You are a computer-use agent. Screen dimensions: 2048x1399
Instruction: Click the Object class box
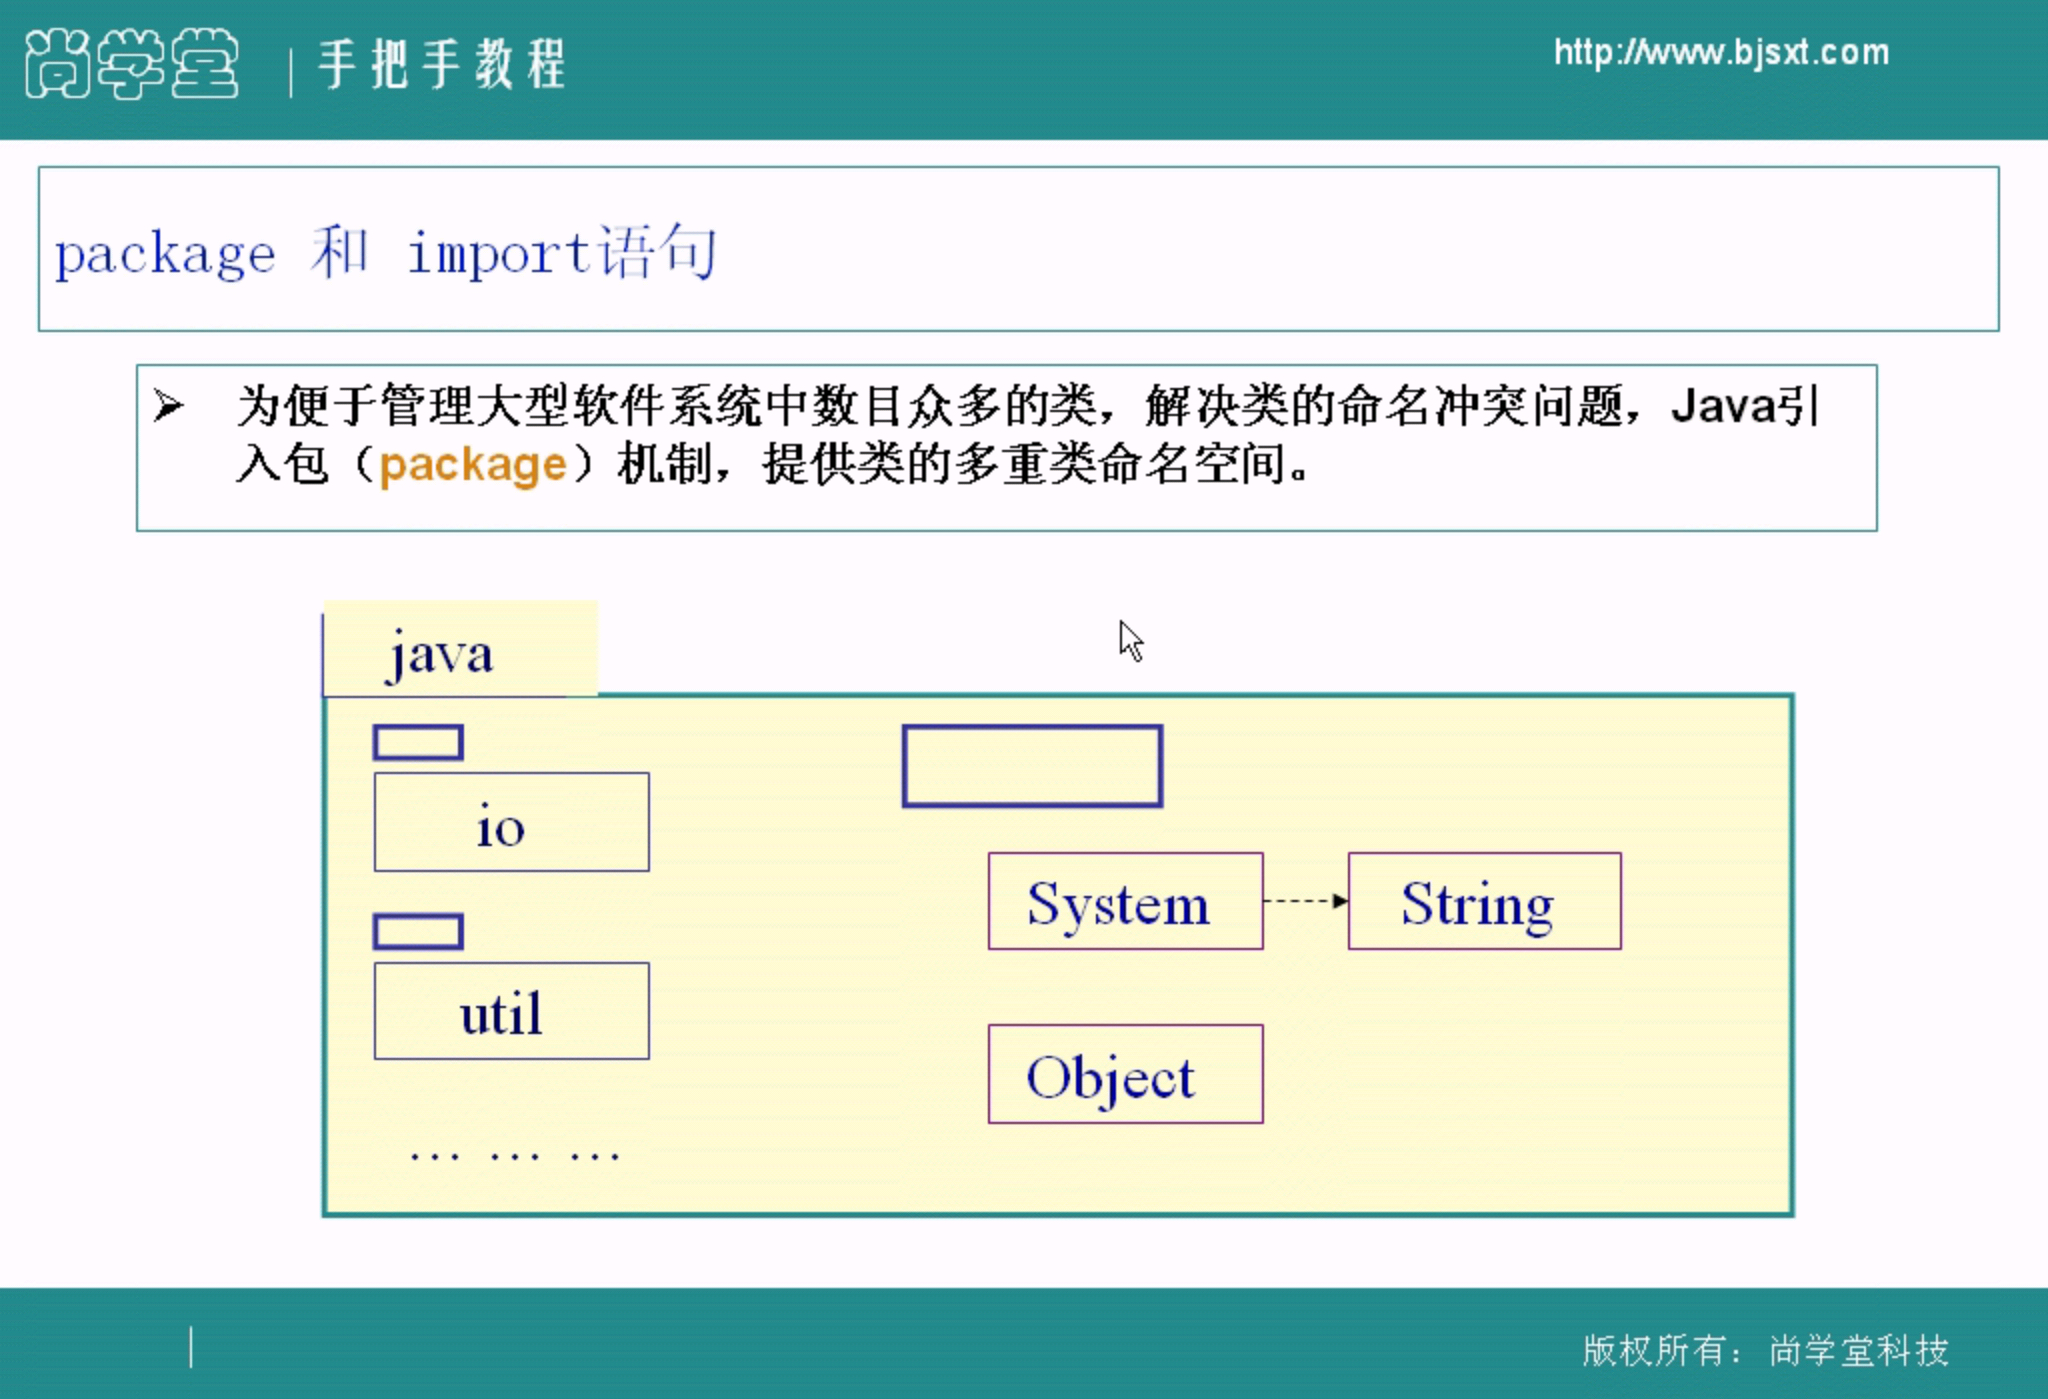pyautogui.click(x=1125, y=1075)
